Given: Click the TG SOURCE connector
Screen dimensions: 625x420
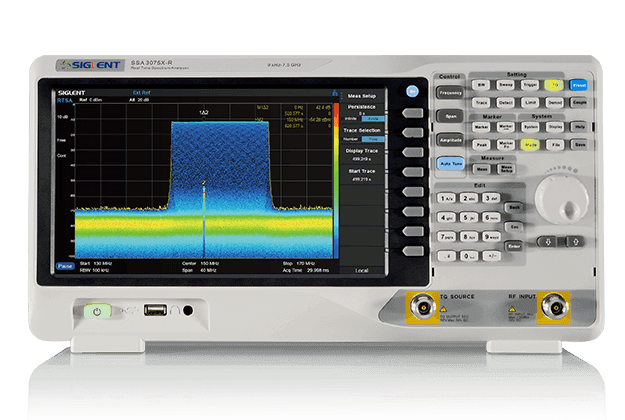Looking at the screenshot, I should tap(422, 307).
